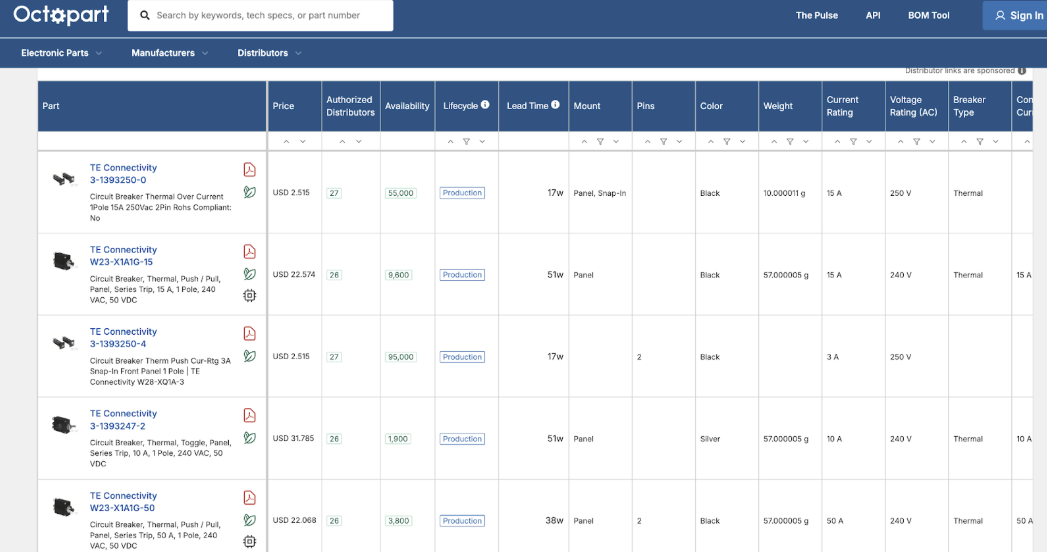Open Breaker Type column filter icon

[980, 142]
